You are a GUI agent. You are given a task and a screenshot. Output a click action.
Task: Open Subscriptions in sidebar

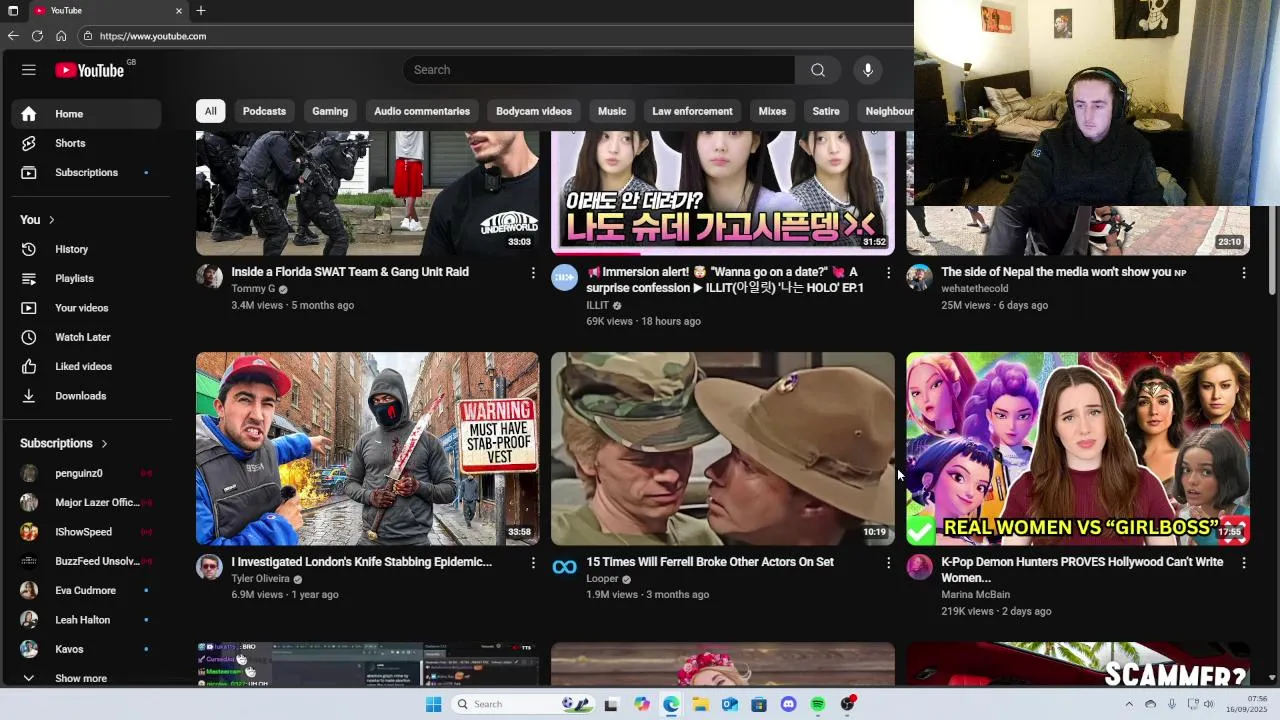[86, 172]
